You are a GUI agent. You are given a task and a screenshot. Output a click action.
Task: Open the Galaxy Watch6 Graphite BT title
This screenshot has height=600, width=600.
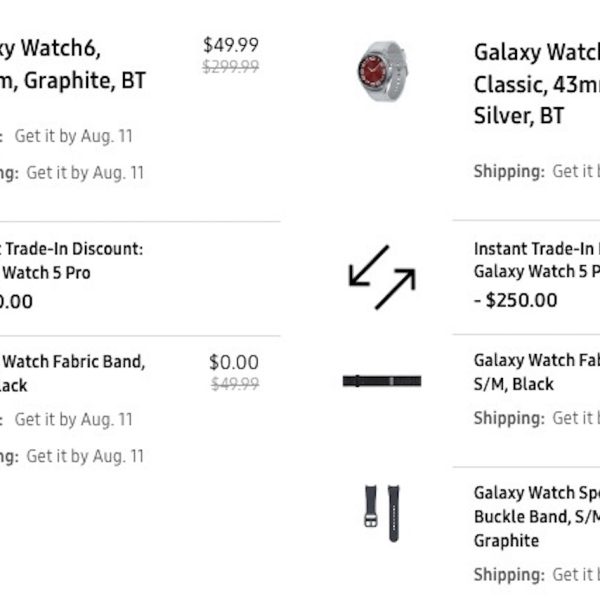pyautogui.click(x=70, y=64)
